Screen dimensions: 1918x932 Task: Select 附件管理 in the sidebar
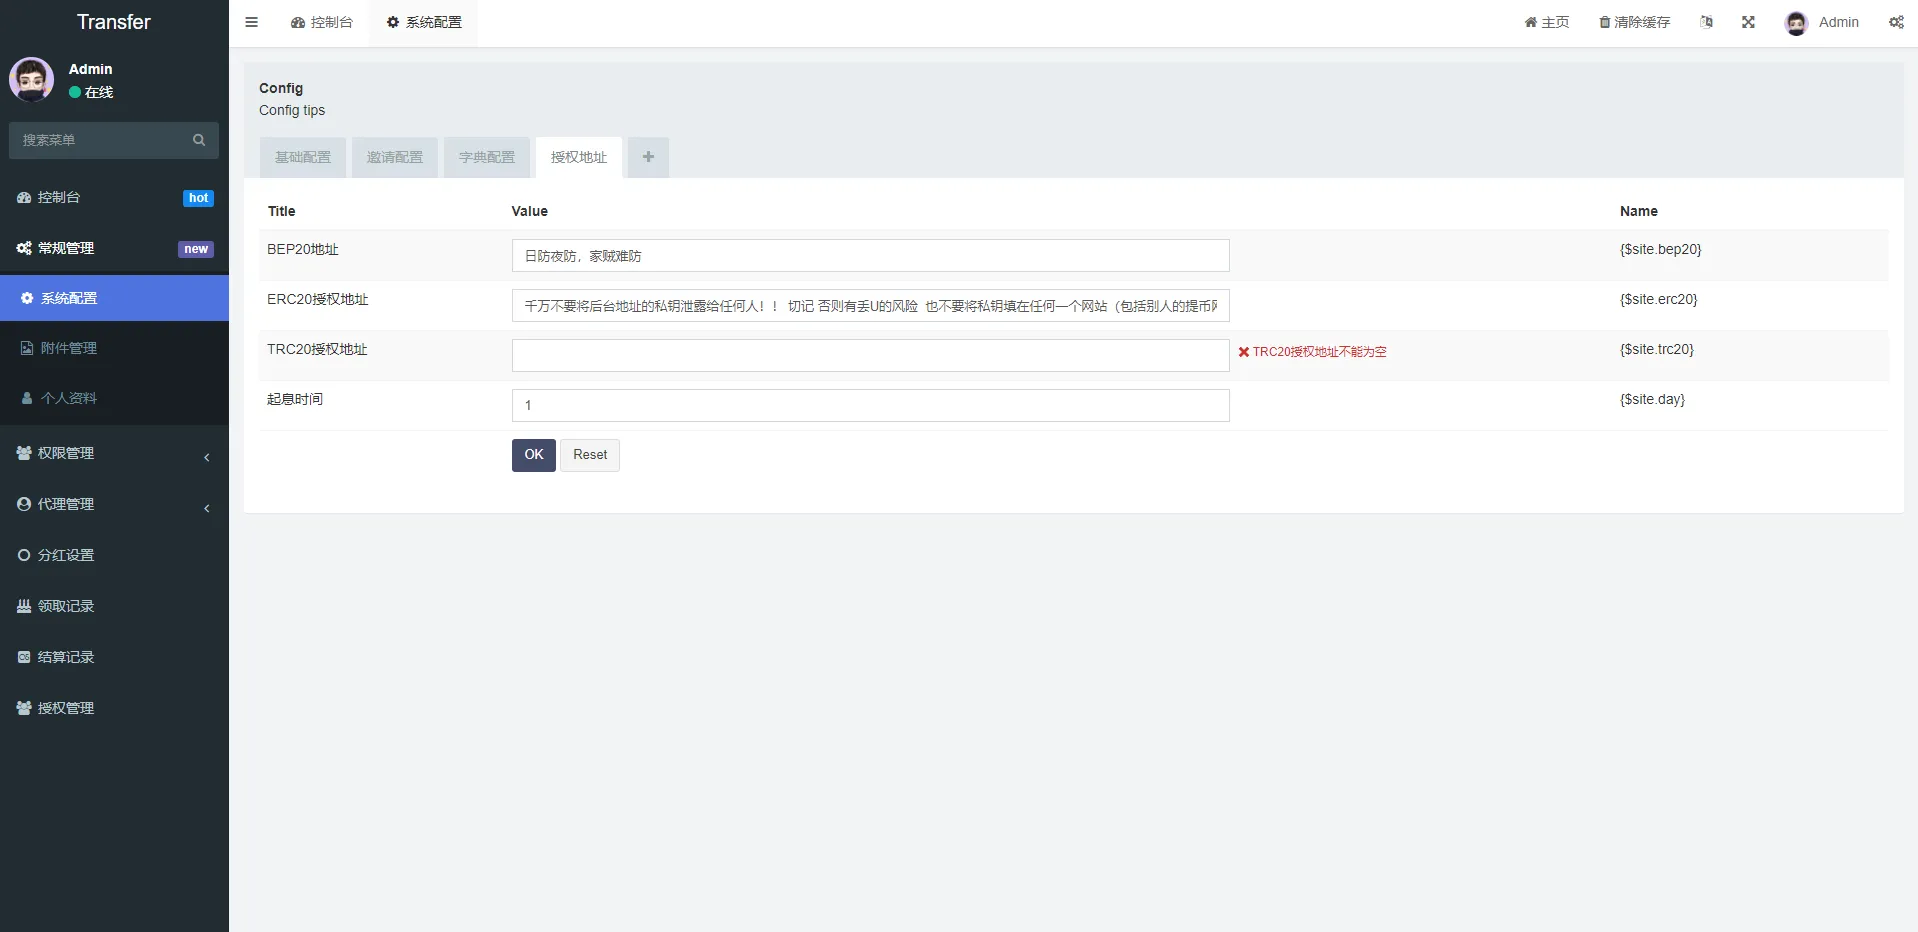(68, 347)
